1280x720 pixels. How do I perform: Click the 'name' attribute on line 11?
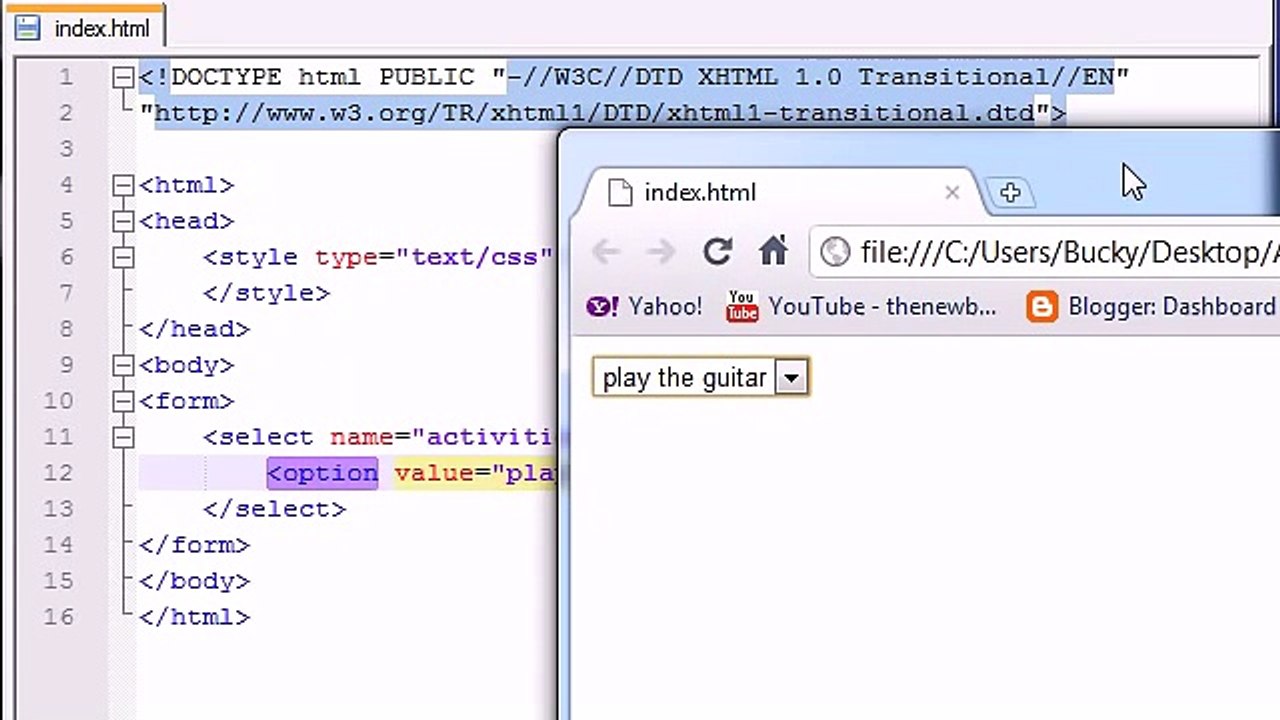tap(363, 437)
